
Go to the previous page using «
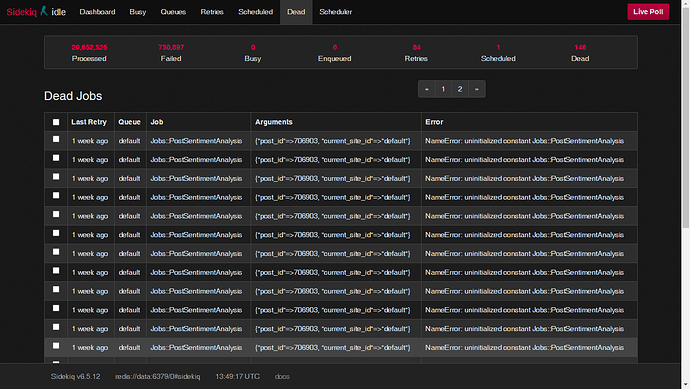click(x=426, y=89)
